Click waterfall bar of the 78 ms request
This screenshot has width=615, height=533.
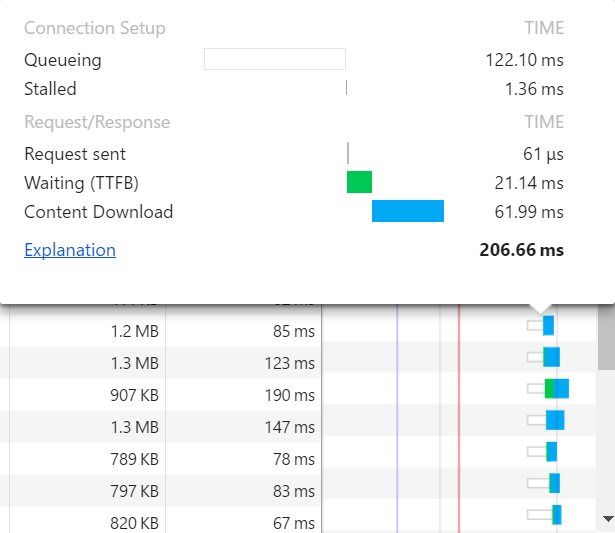pos(551,452)
